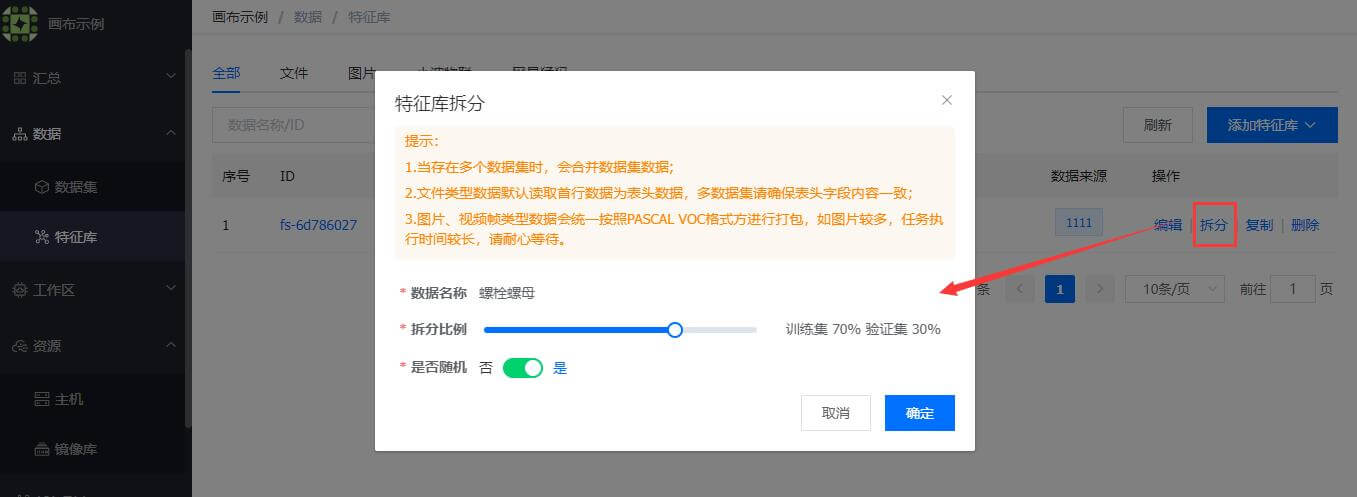Expand the 工作区 menu chevron

click(171, 289)
